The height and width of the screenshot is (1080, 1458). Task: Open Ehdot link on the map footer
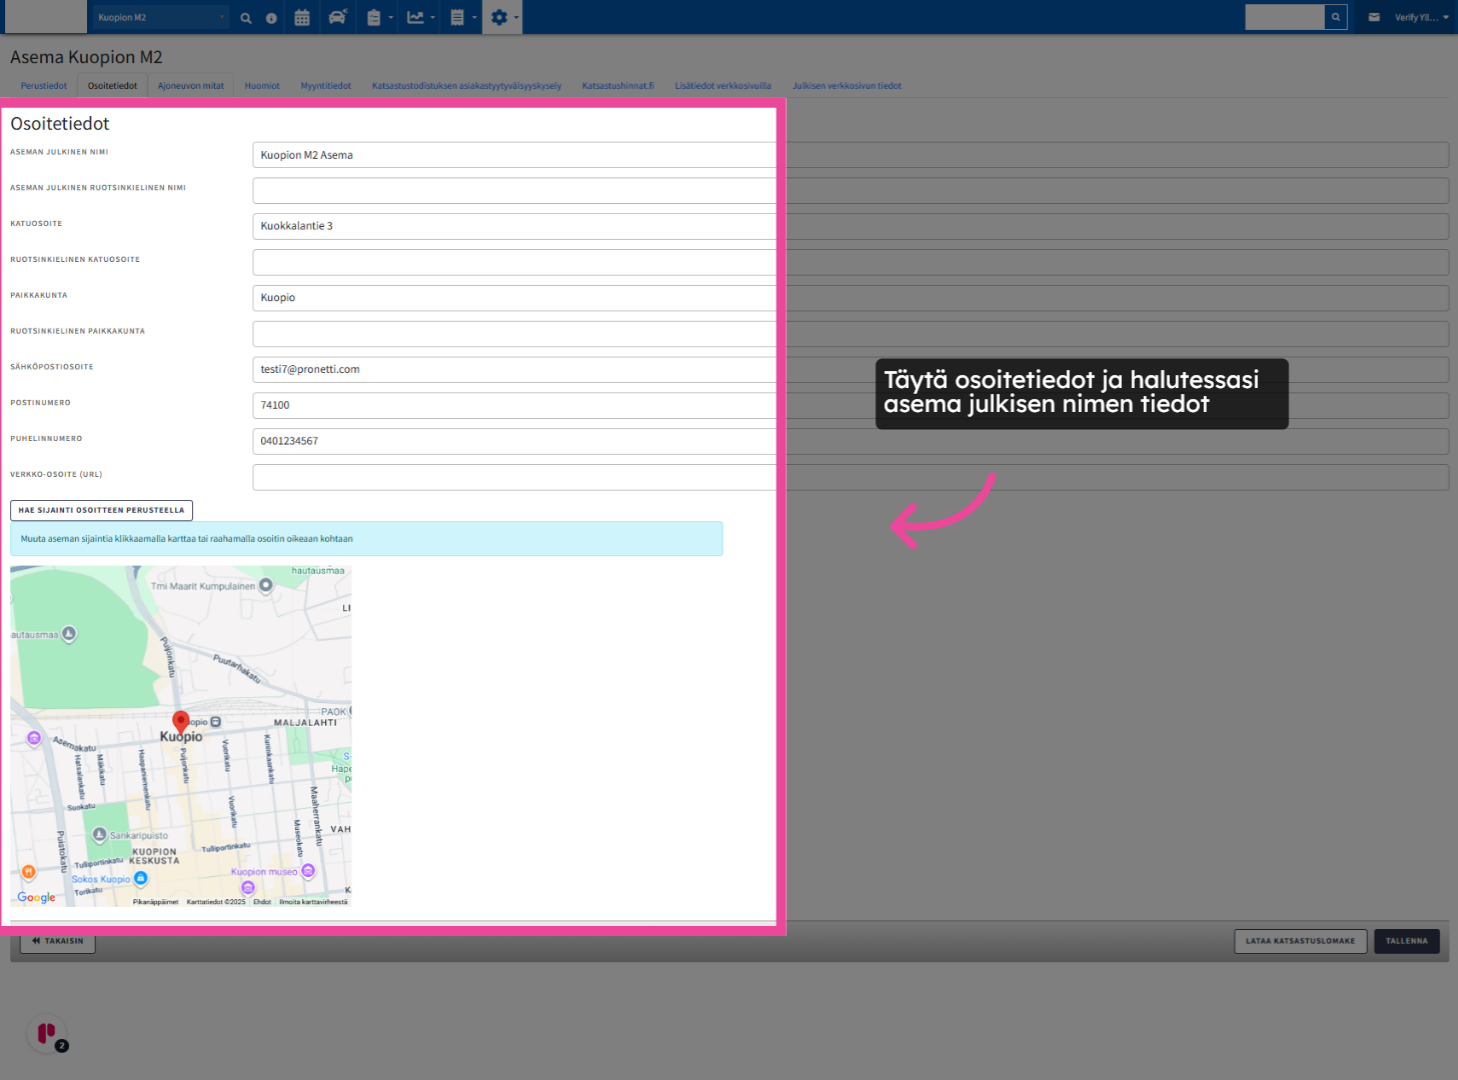point(262,902)
